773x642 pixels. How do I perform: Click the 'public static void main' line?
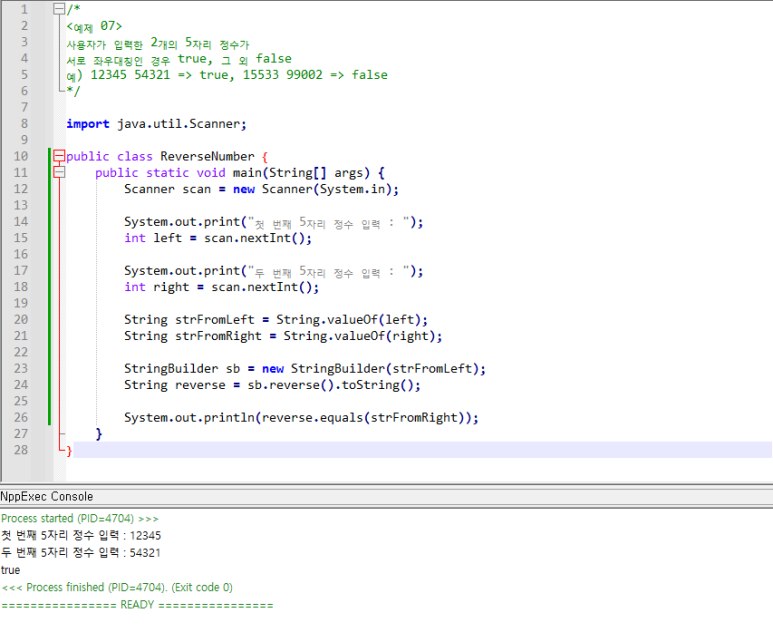pyautogui.click(x=240, y=173)
